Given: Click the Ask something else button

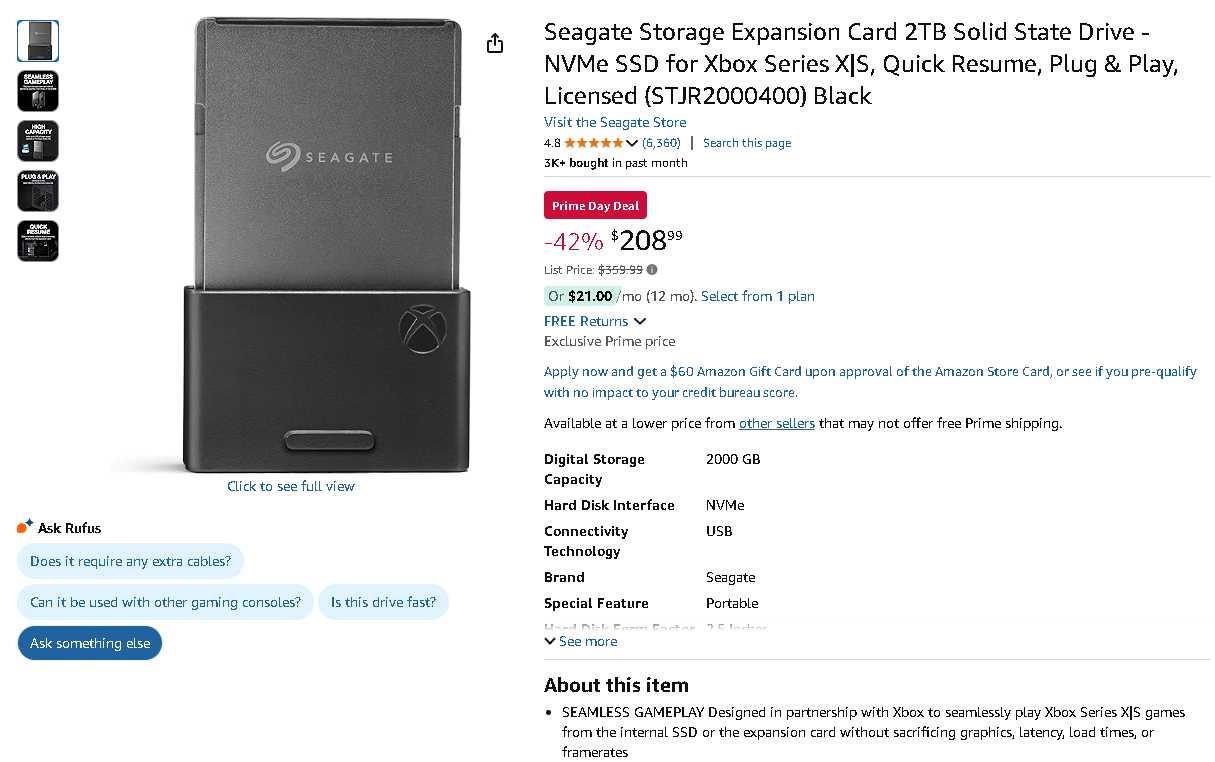Looking at the screenshot, I should pyautogui.click(x=90, y=643).
